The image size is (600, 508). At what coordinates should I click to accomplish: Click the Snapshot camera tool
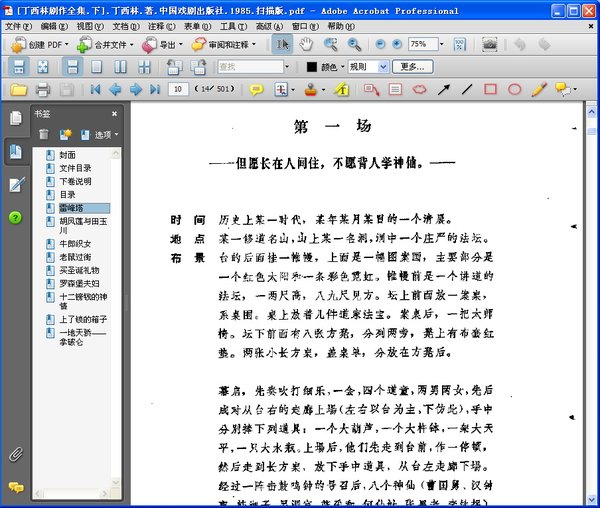pos(489,45)
